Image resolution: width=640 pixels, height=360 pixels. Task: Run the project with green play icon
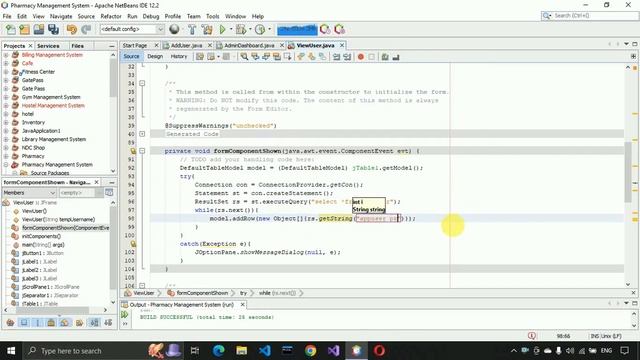222,29
